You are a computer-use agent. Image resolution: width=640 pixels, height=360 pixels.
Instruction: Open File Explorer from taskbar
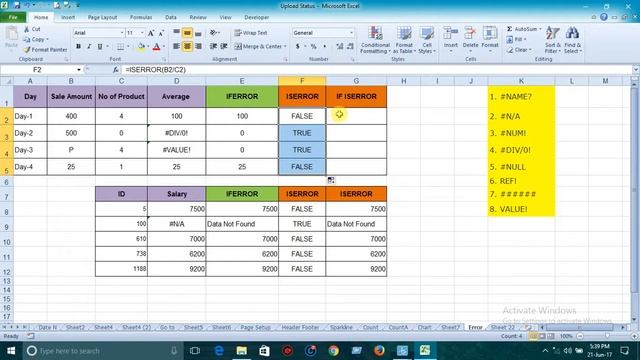pos(242,351)
